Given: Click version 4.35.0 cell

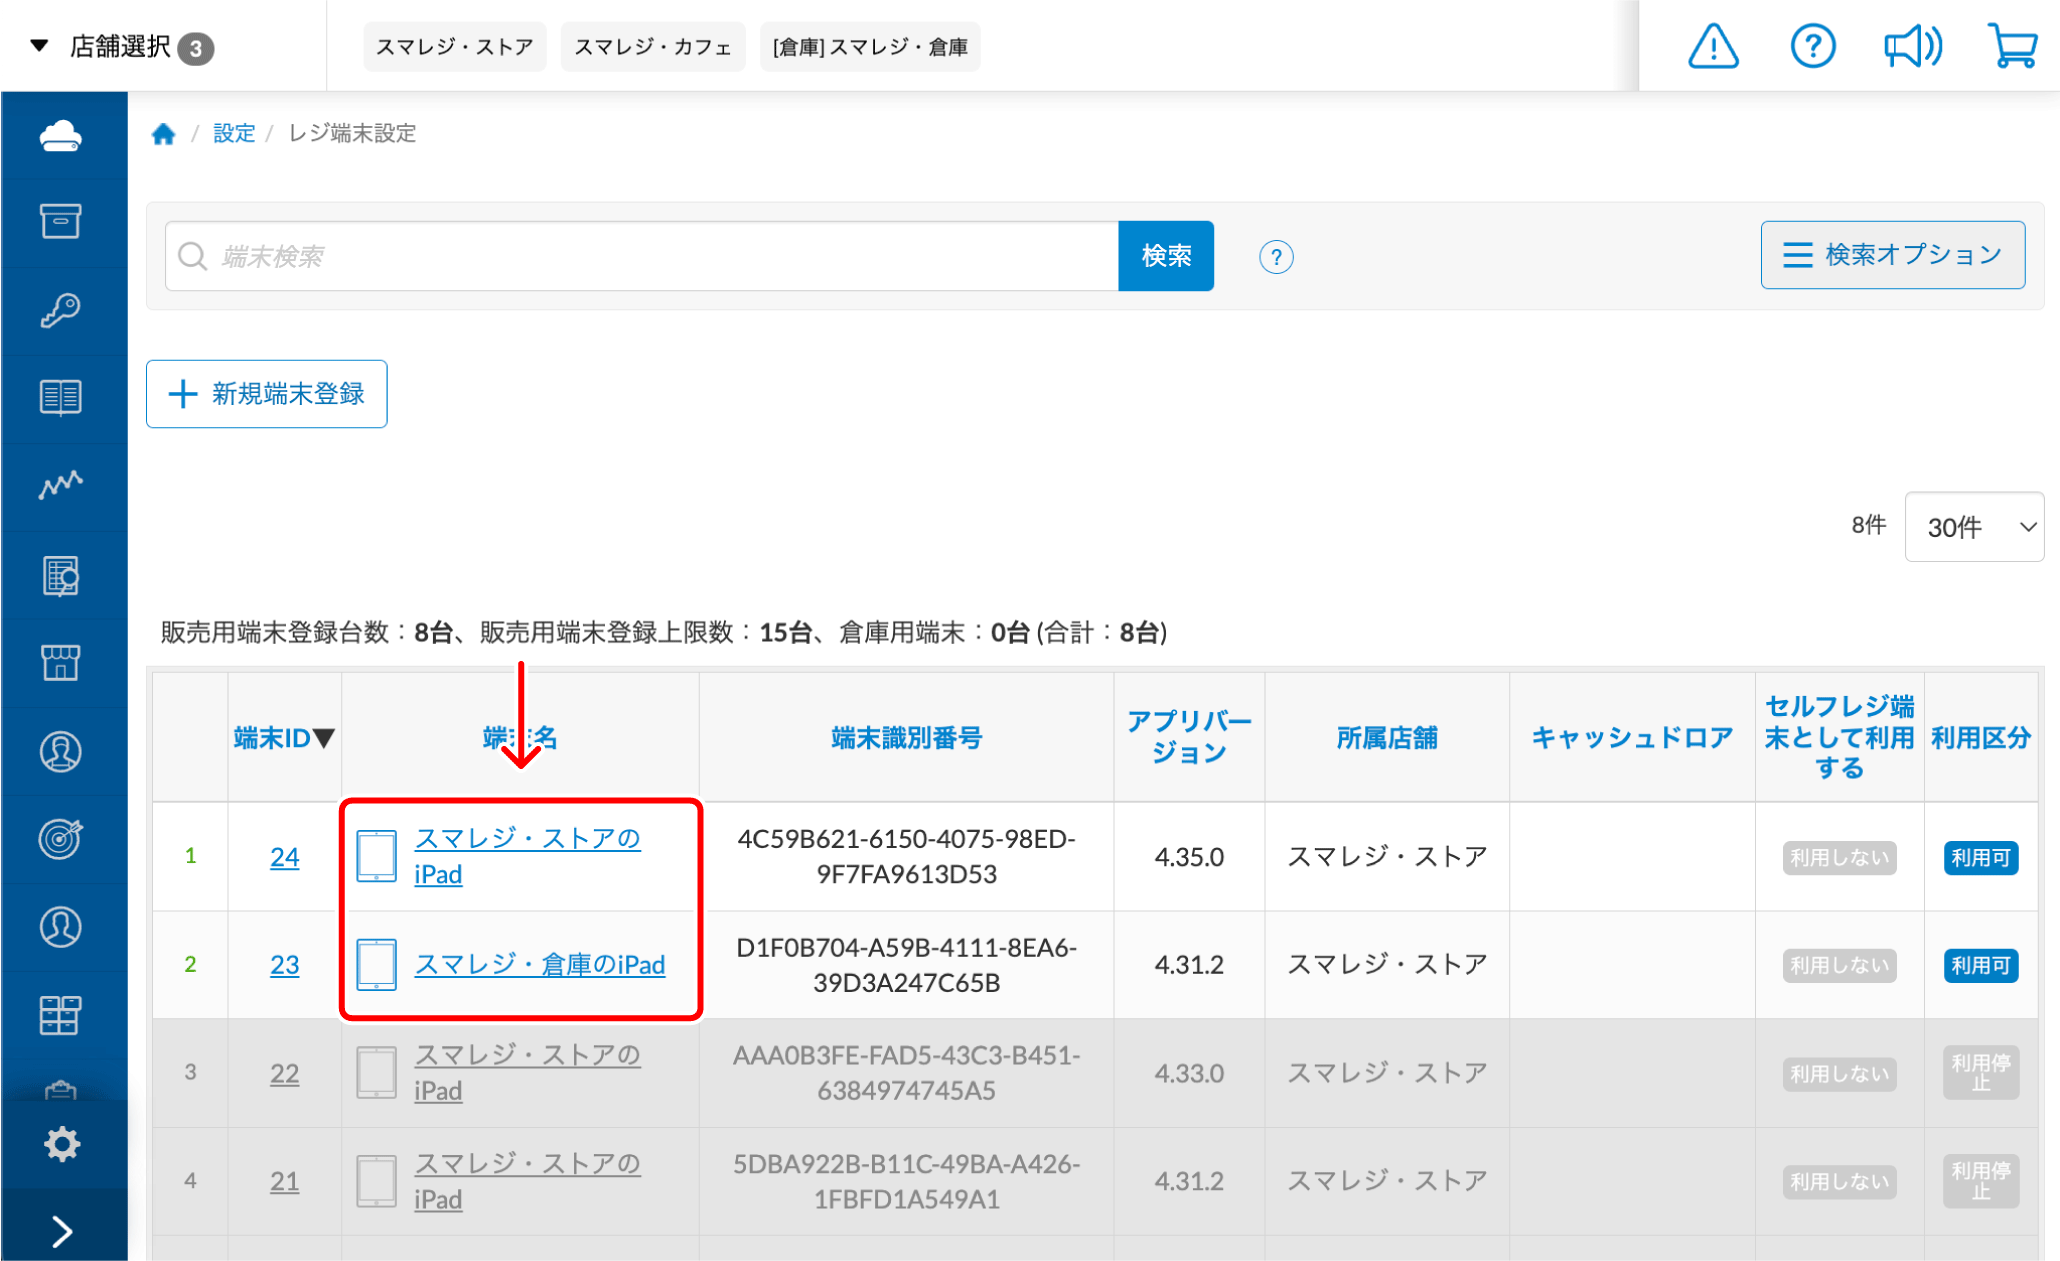Looking at the screenshot, I should (1189, 857).
